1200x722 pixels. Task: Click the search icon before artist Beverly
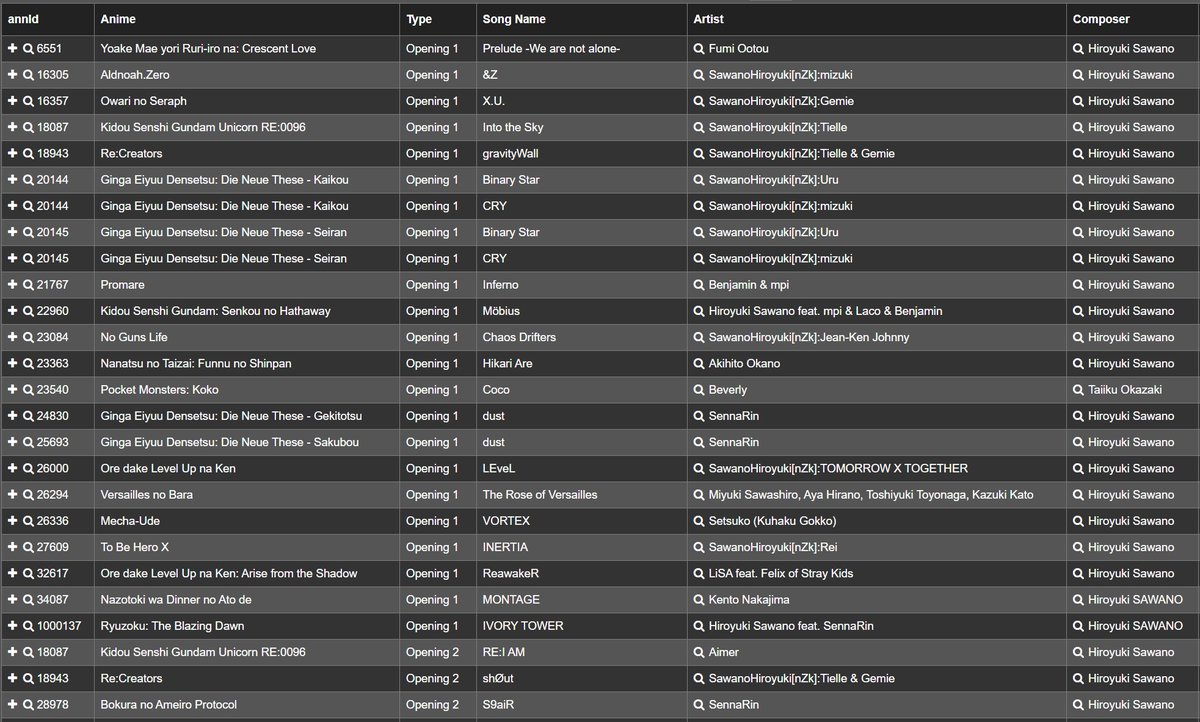pos(698,390)
